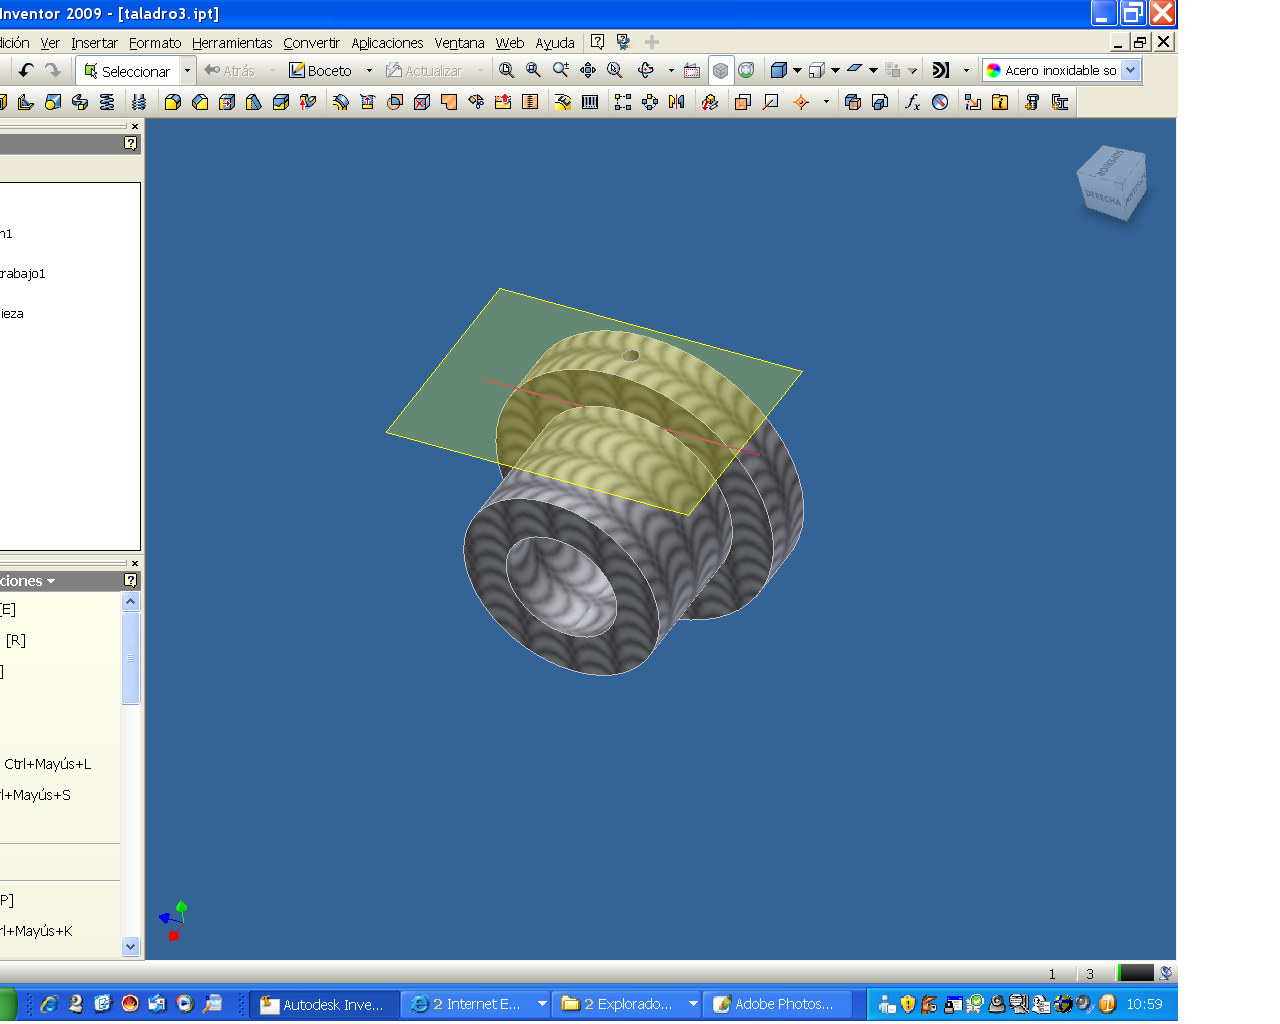Open the Ayuda menu
This screenshot has height=1024, width=1280.
click(555, 43)
